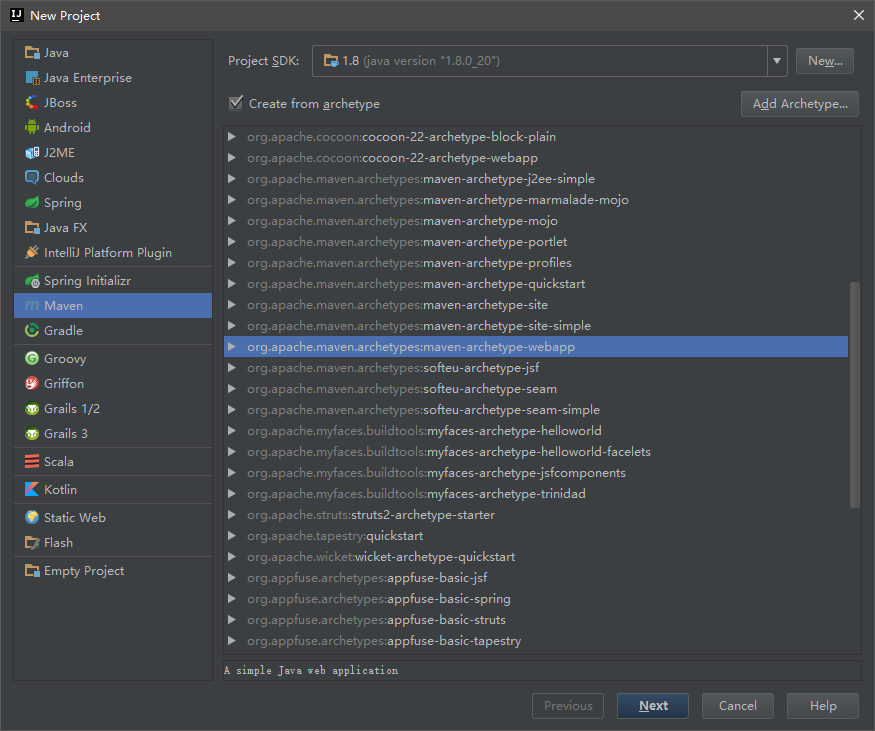Pick the Grails 3 icon

coord(32,434)
